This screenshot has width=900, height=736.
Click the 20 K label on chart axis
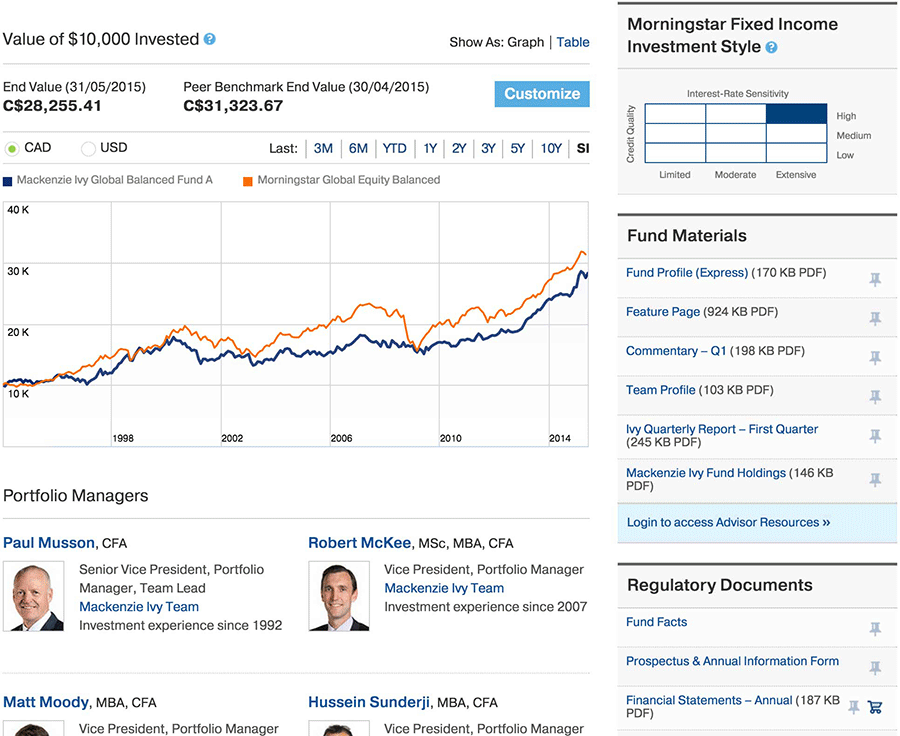18,332
